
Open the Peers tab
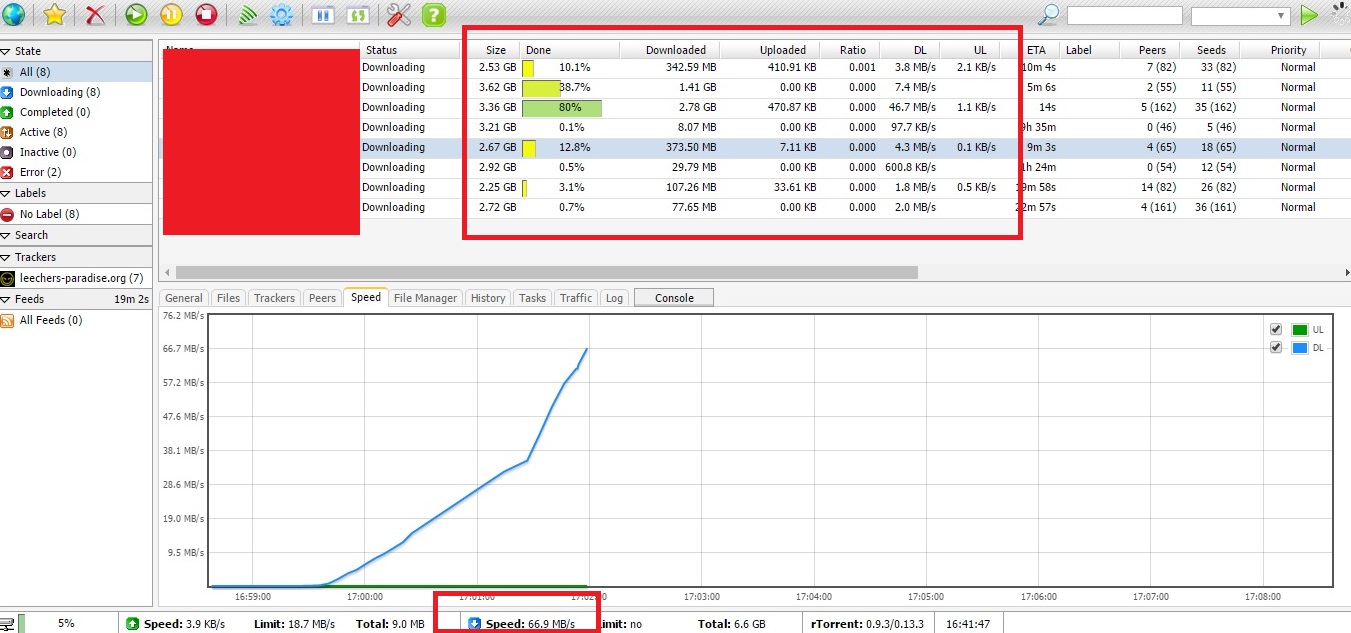323,298
